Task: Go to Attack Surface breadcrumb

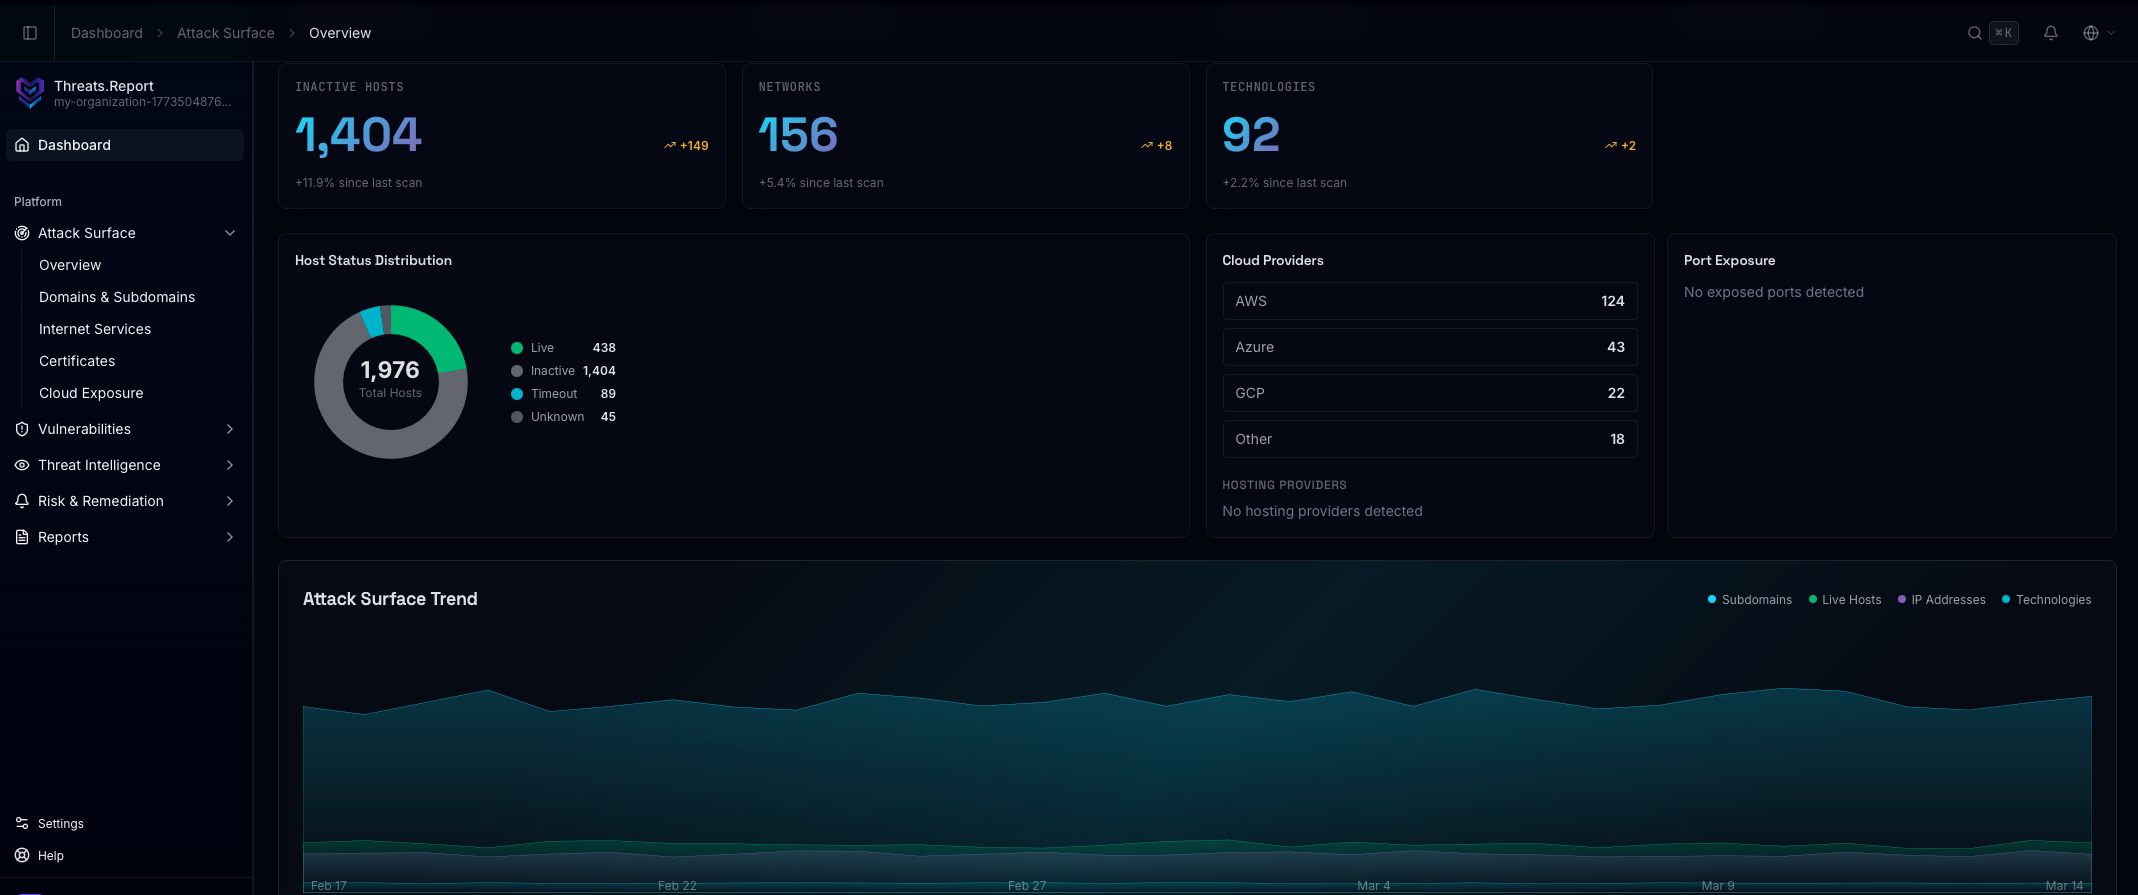Action: click(226, 33)
